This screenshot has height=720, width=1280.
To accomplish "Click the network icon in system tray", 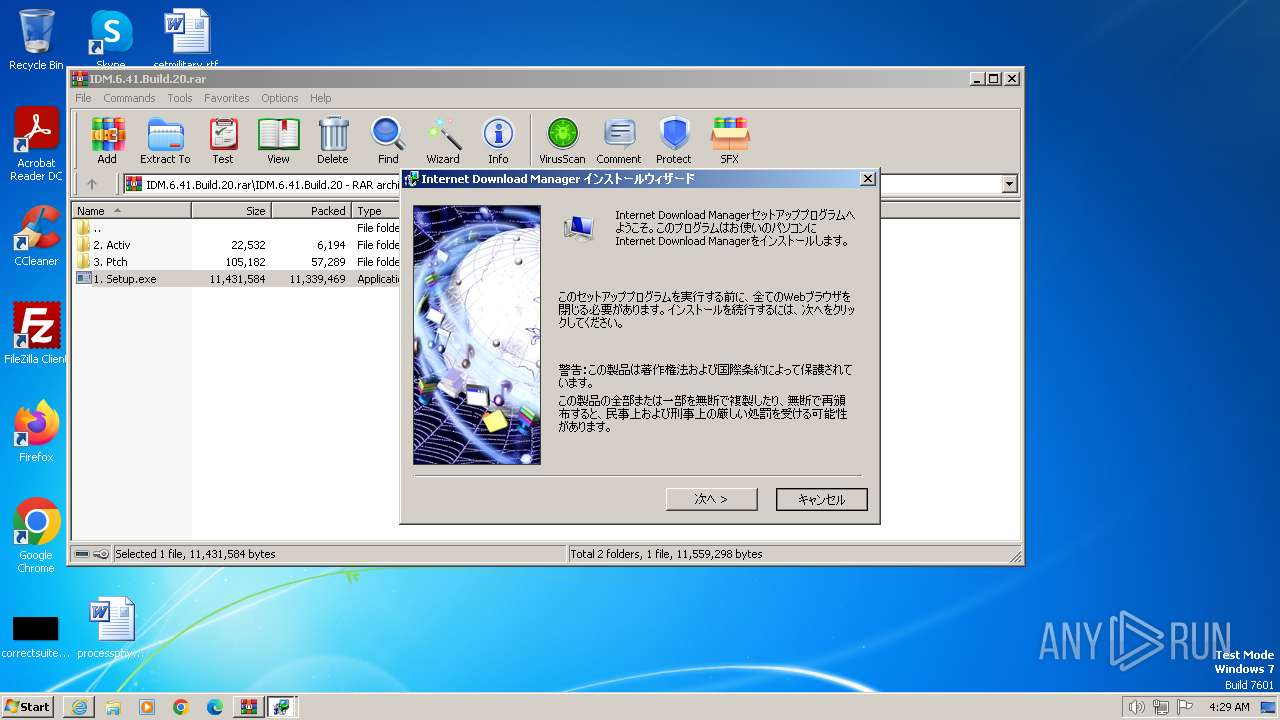I will (1161, 707).
